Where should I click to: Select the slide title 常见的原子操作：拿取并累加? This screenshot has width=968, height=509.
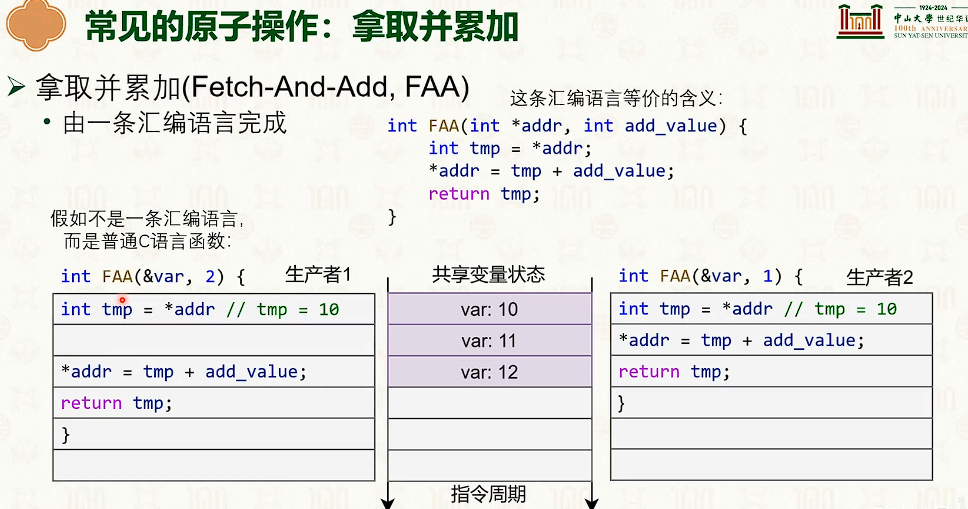pyautogui.click(x=301, y=27)
